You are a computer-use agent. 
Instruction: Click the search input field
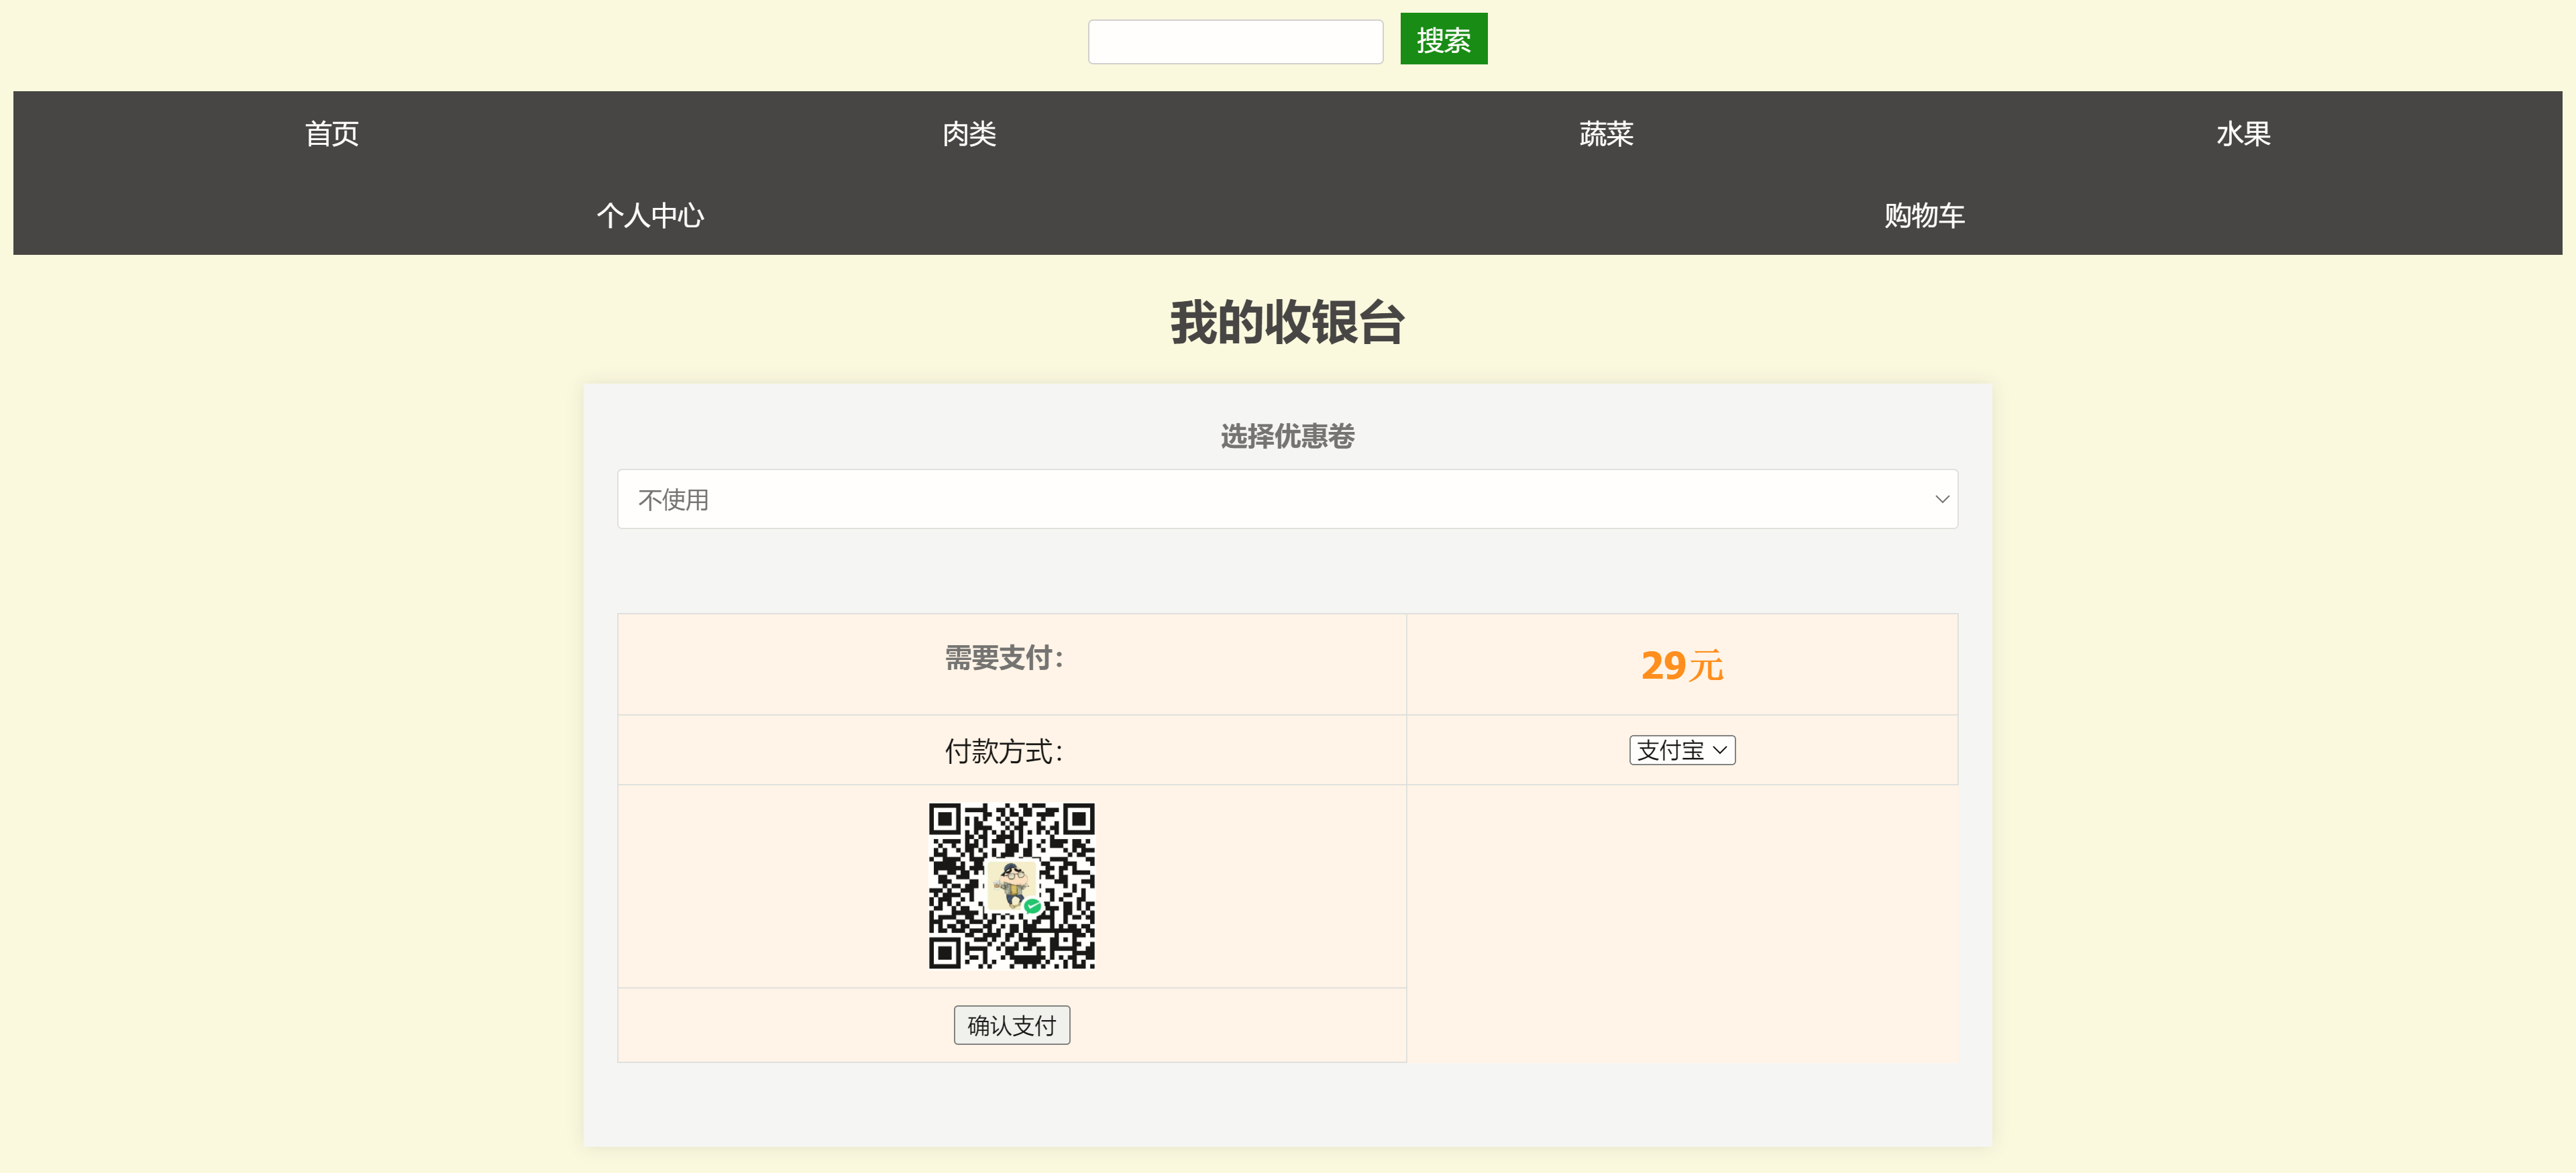[1235, 41]
